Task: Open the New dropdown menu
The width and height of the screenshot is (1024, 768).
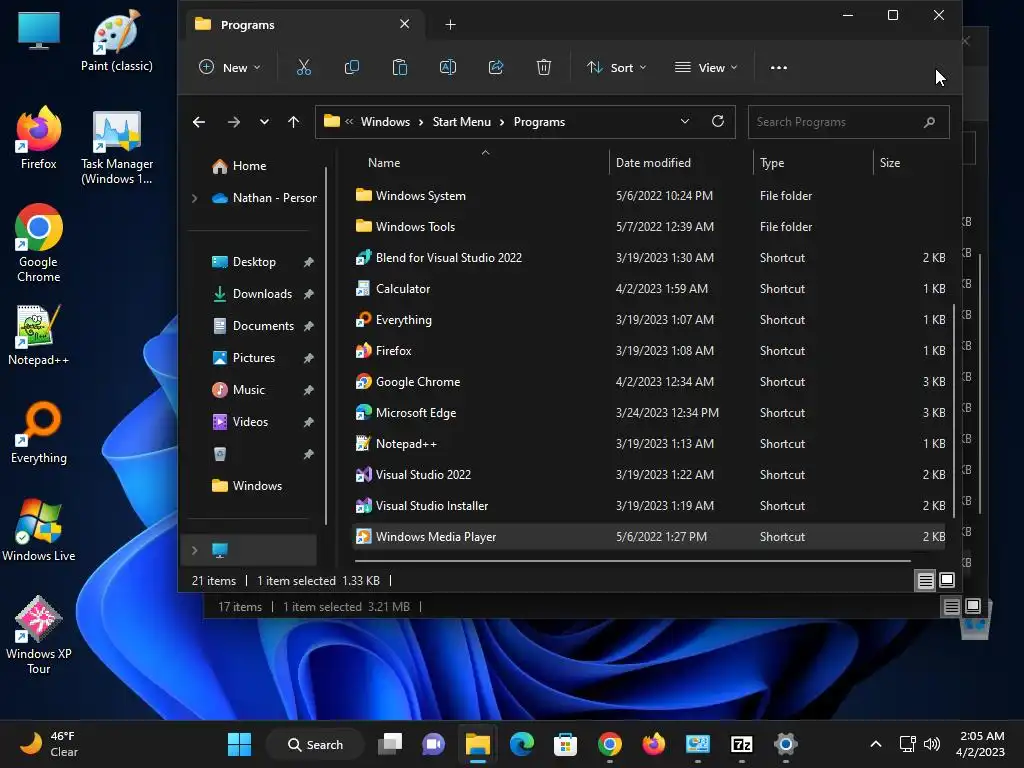Action: 230,67
